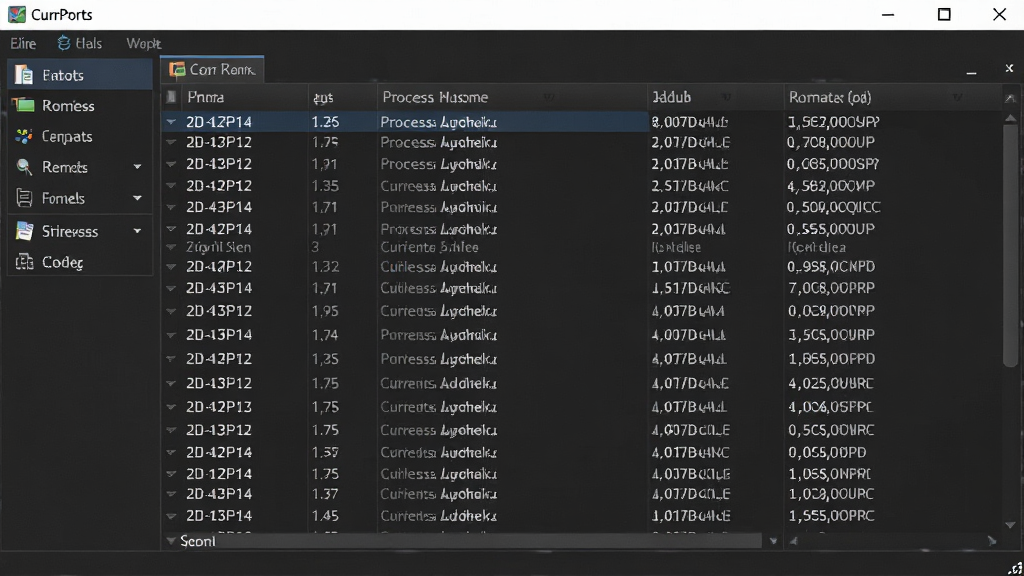Open the Remets magnifier icon
Image resolution: width=1024 pixels, height=576 pixels.
click(24, 167)
